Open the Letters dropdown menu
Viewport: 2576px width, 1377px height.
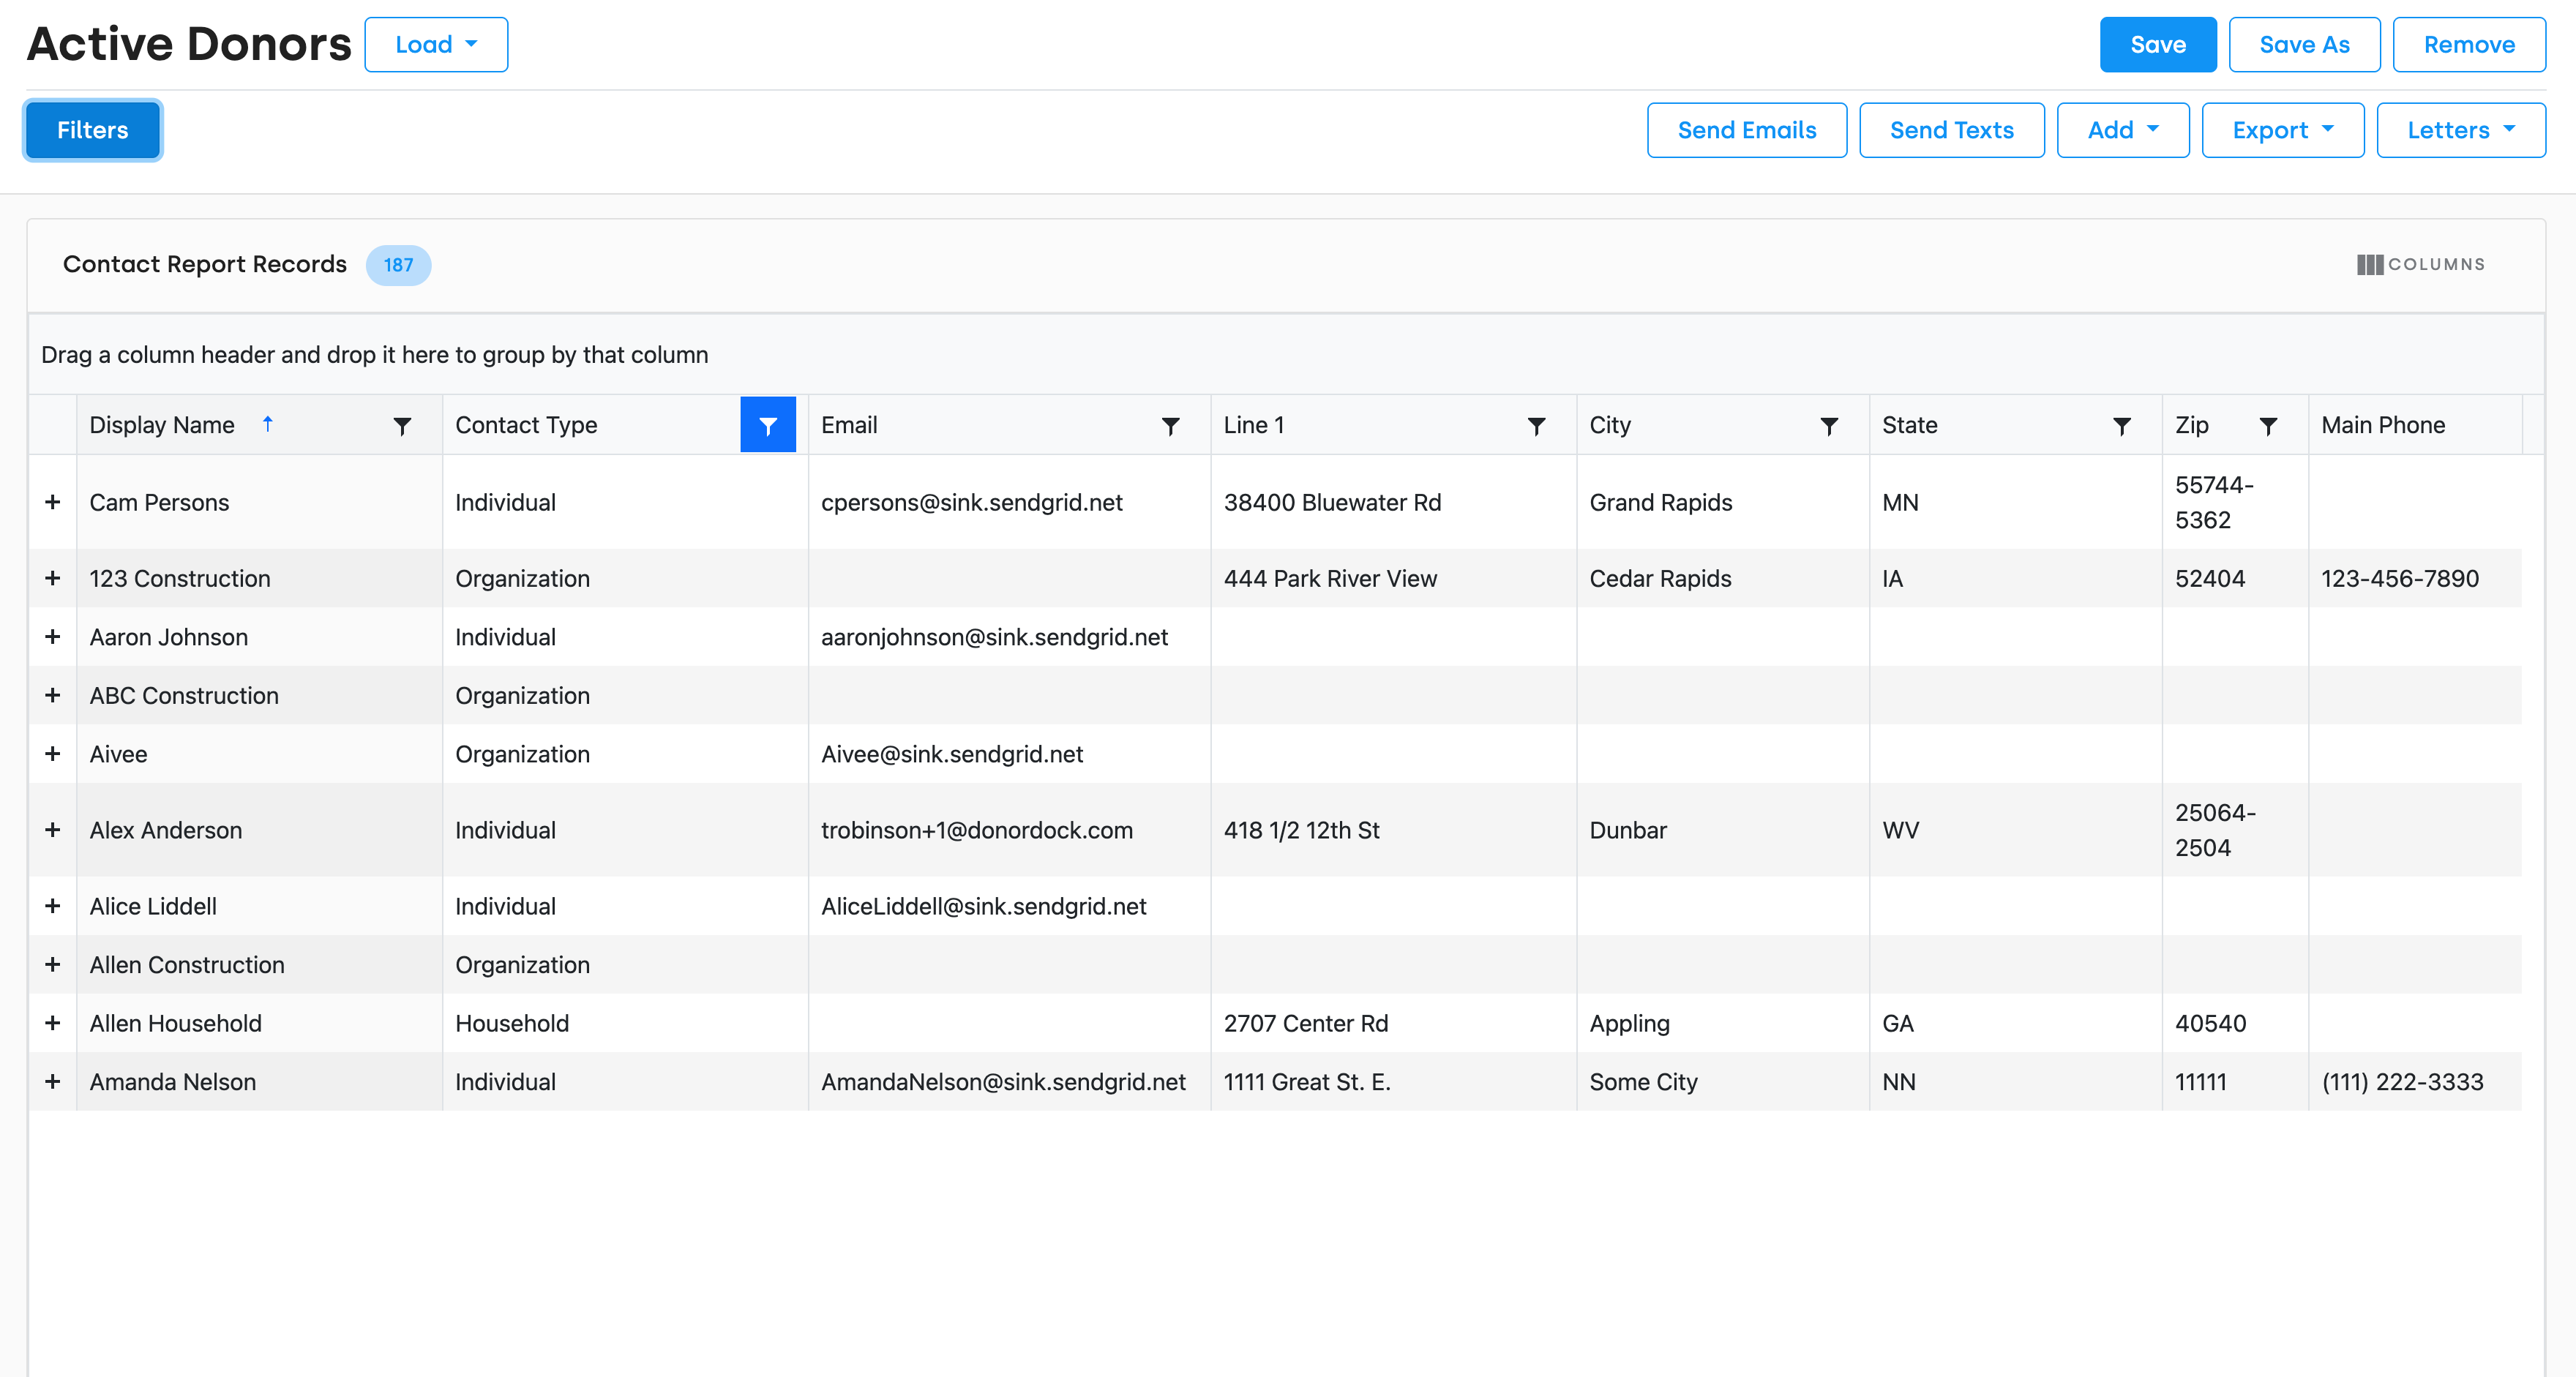click(2460, 130)
